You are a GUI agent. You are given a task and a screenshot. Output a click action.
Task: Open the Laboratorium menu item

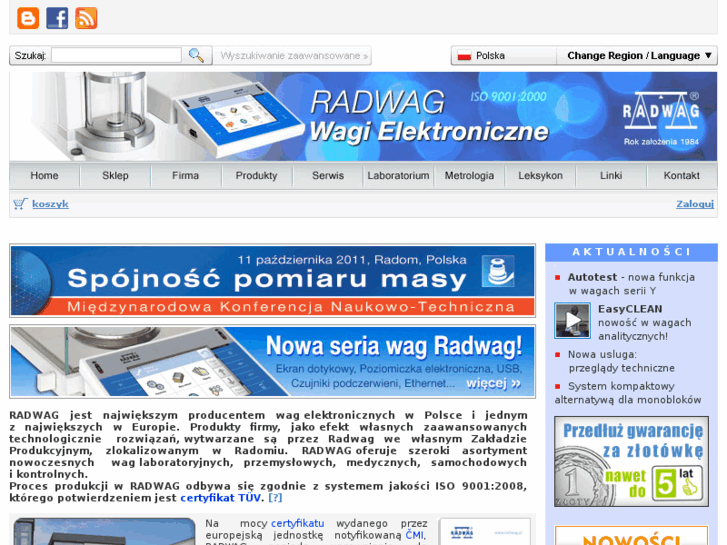pos(398,175)
